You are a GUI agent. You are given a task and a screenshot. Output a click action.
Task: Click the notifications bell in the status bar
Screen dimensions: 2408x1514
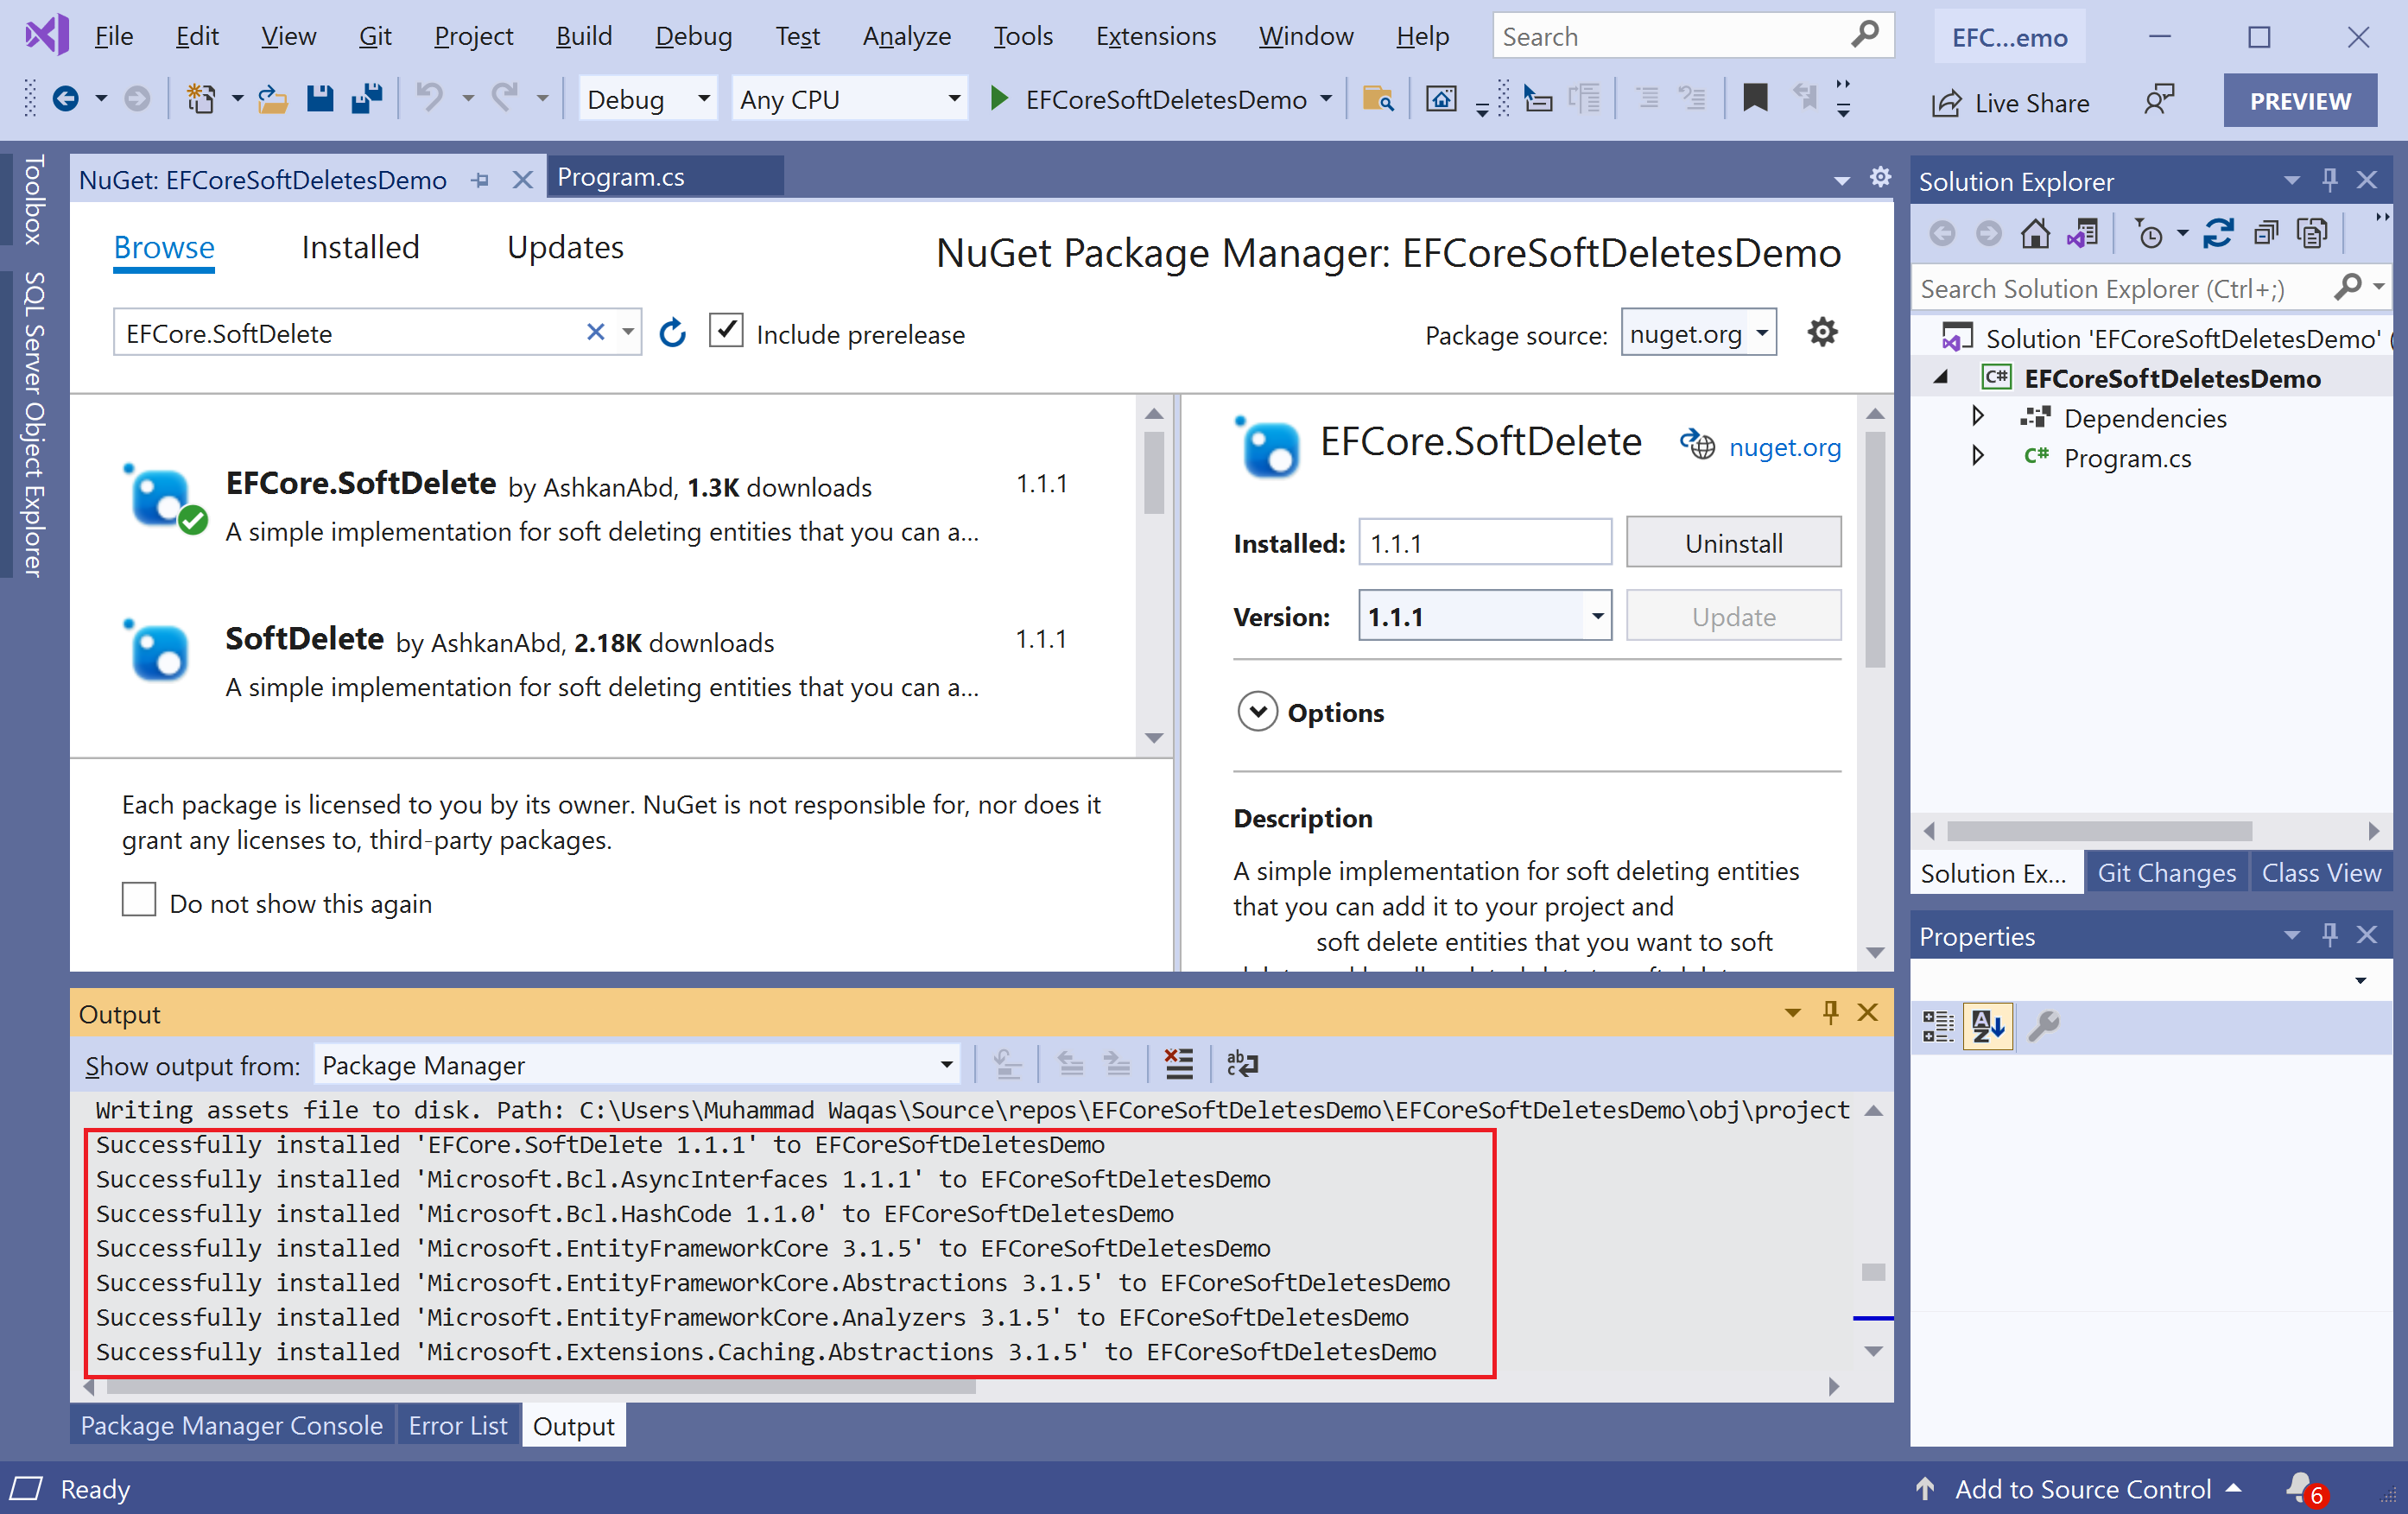pos(2300,1487)
